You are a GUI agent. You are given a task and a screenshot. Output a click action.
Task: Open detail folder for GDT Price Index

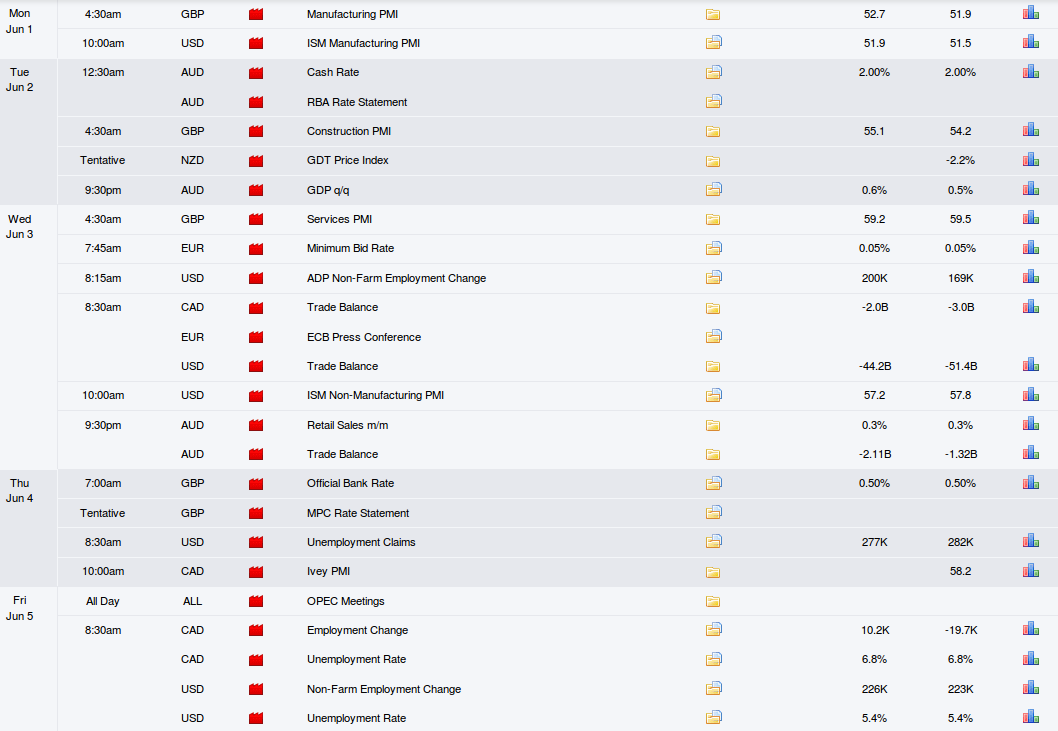(713, 161)
